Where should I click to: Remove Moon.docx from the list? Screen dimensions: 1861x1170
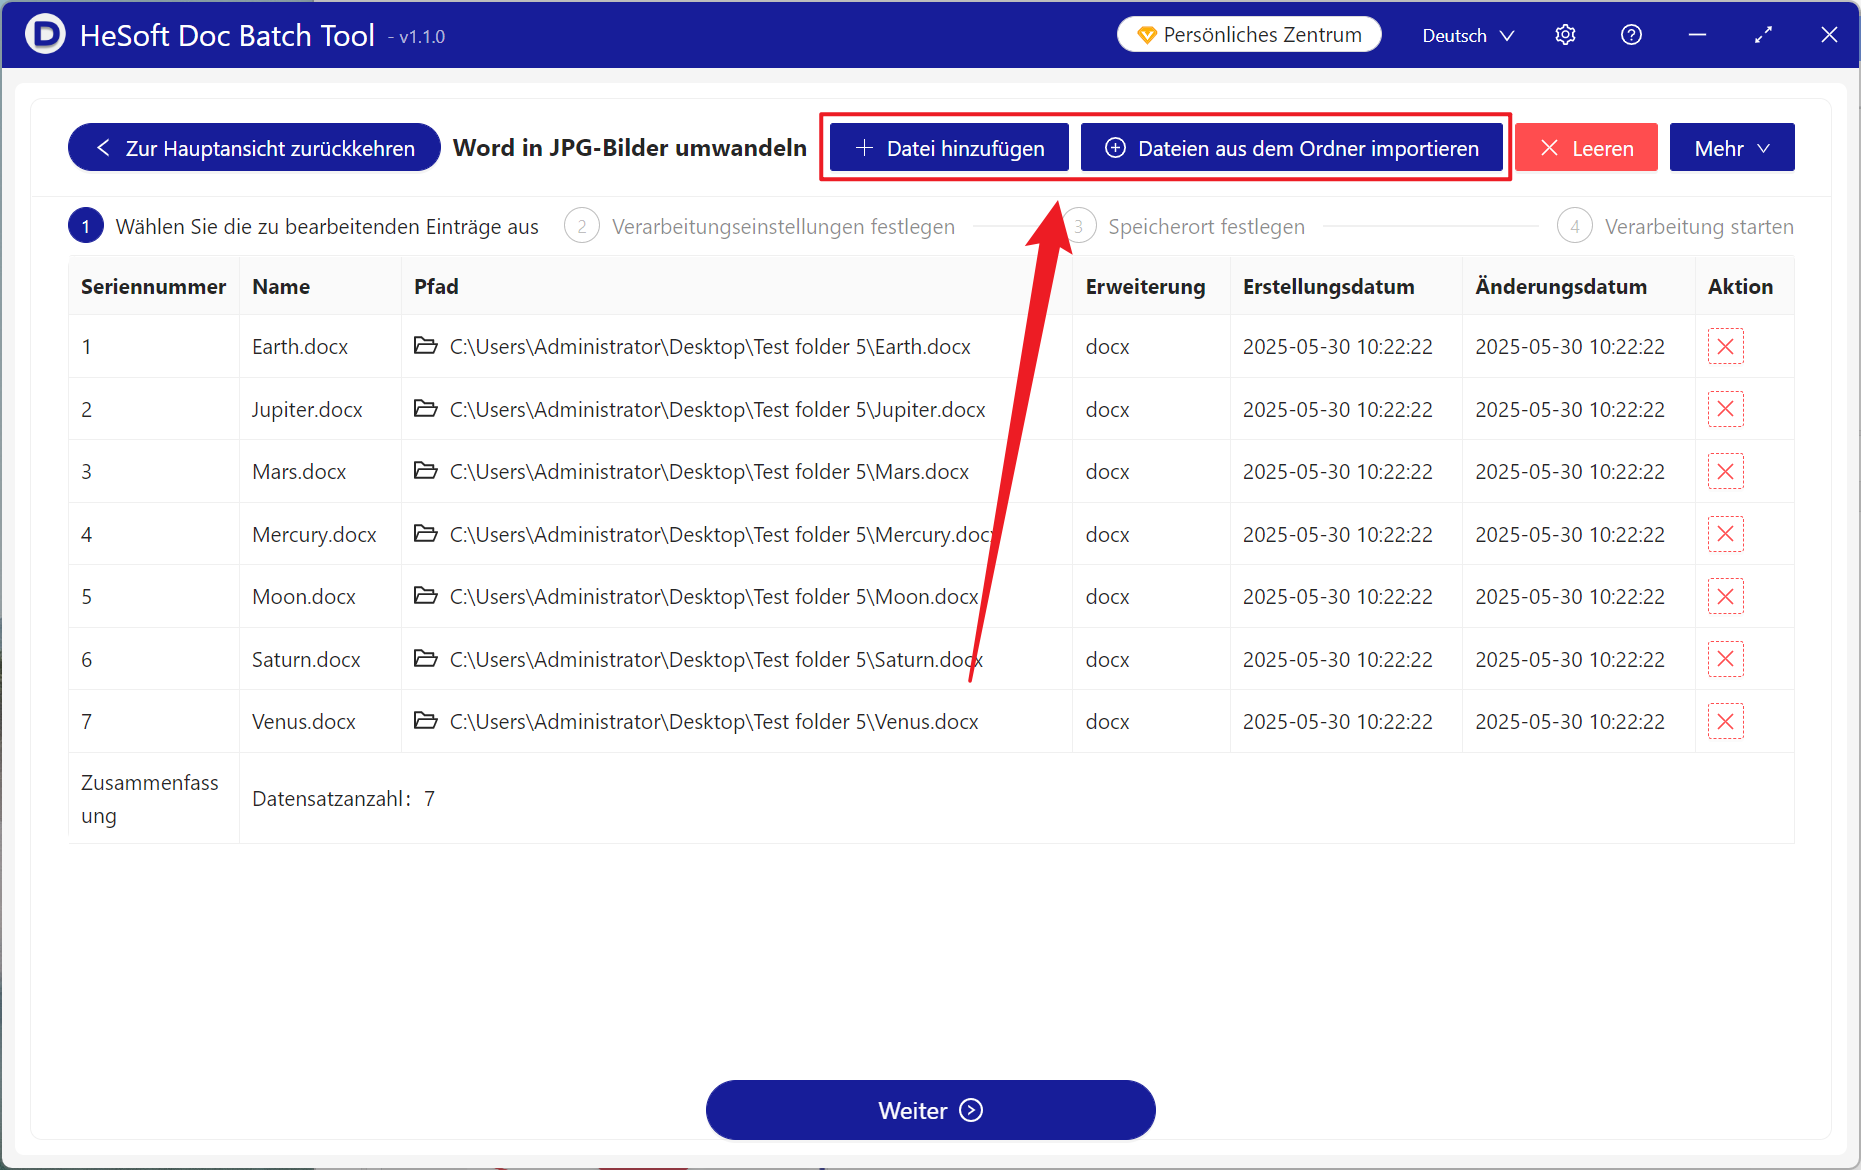(x=1725, y=597)
